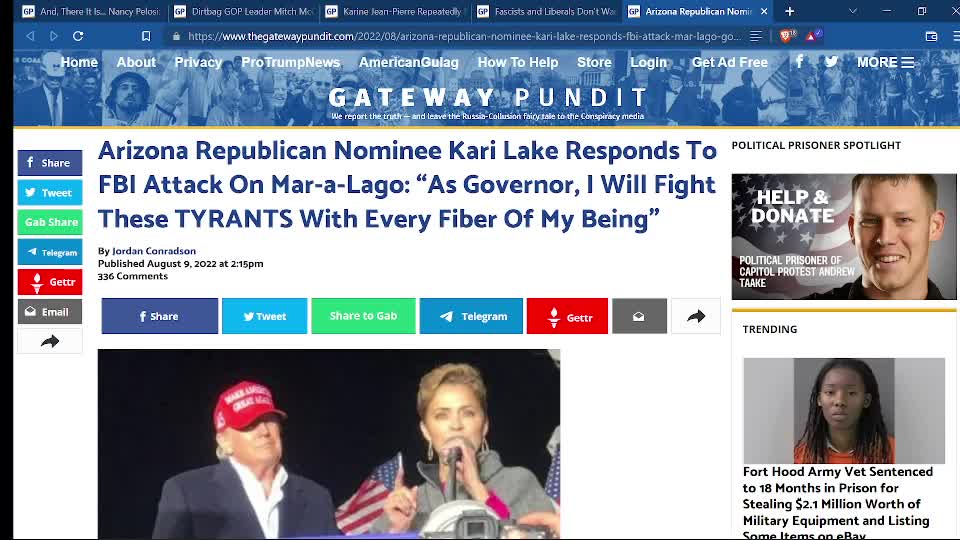The image size is (960, 540).
Task: Open the Login page
Action: point(648,62)
